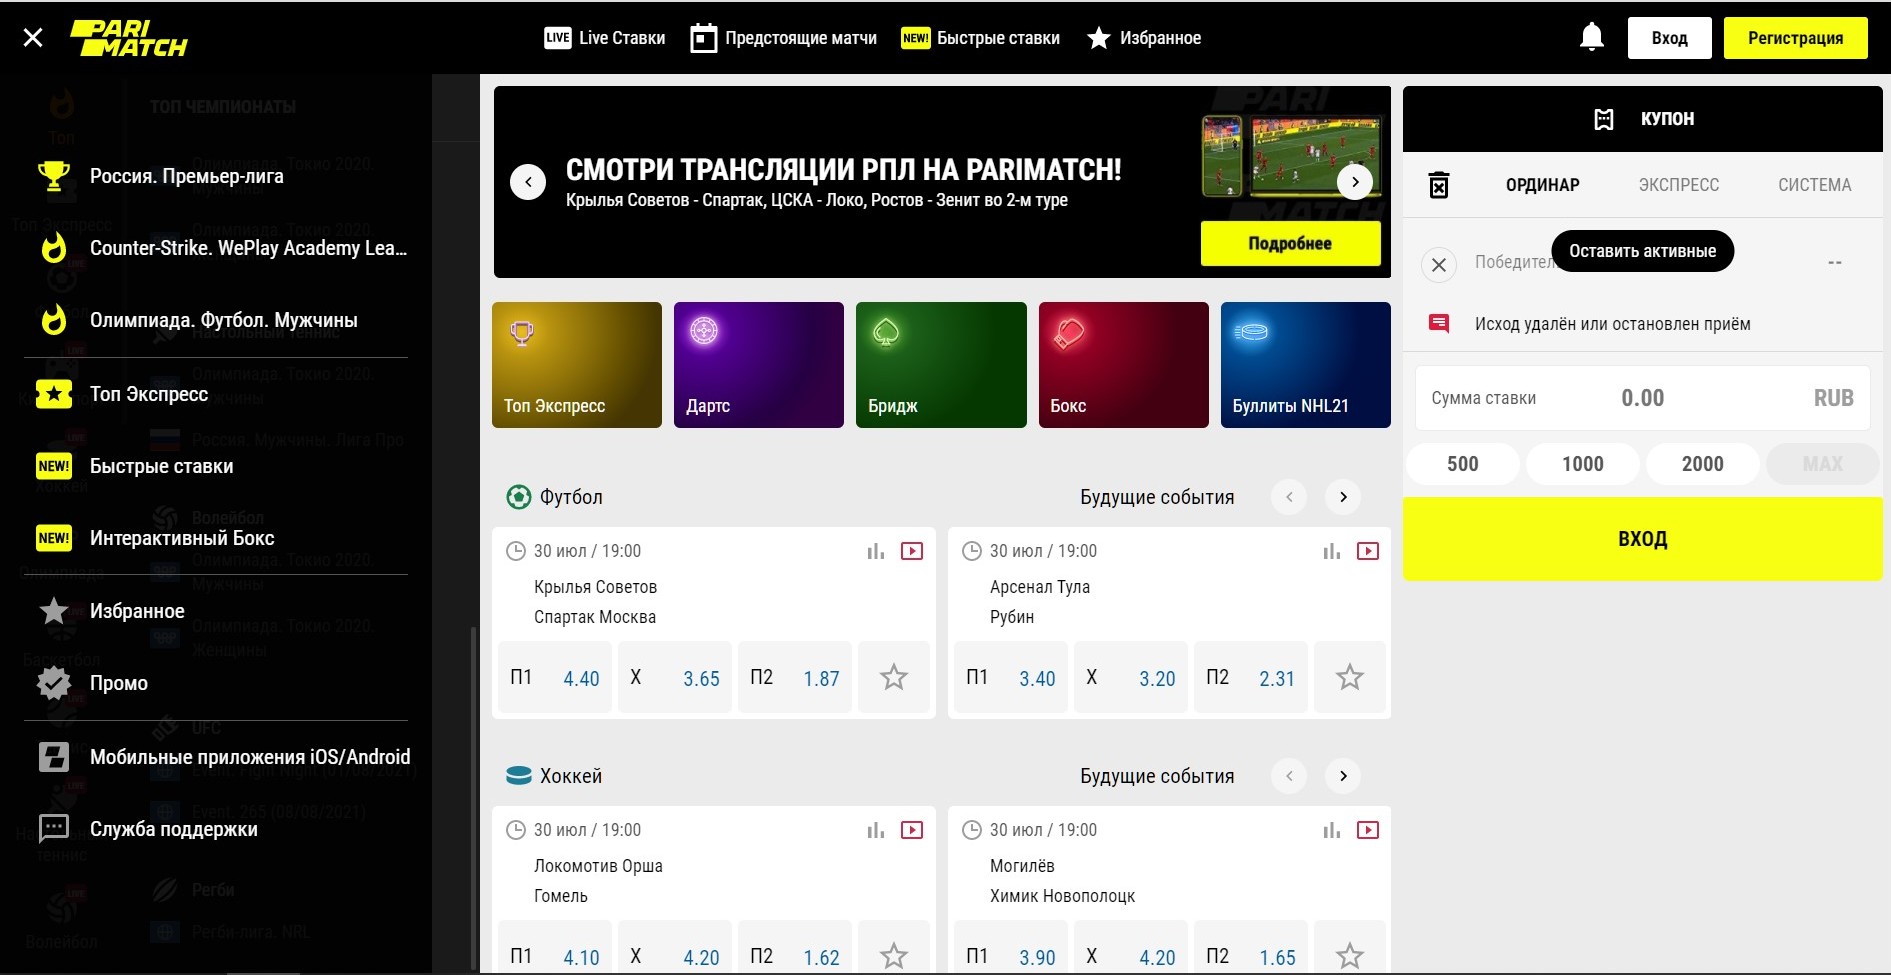
Task: Click the Регистрация button
Action: pos(1795,38)
